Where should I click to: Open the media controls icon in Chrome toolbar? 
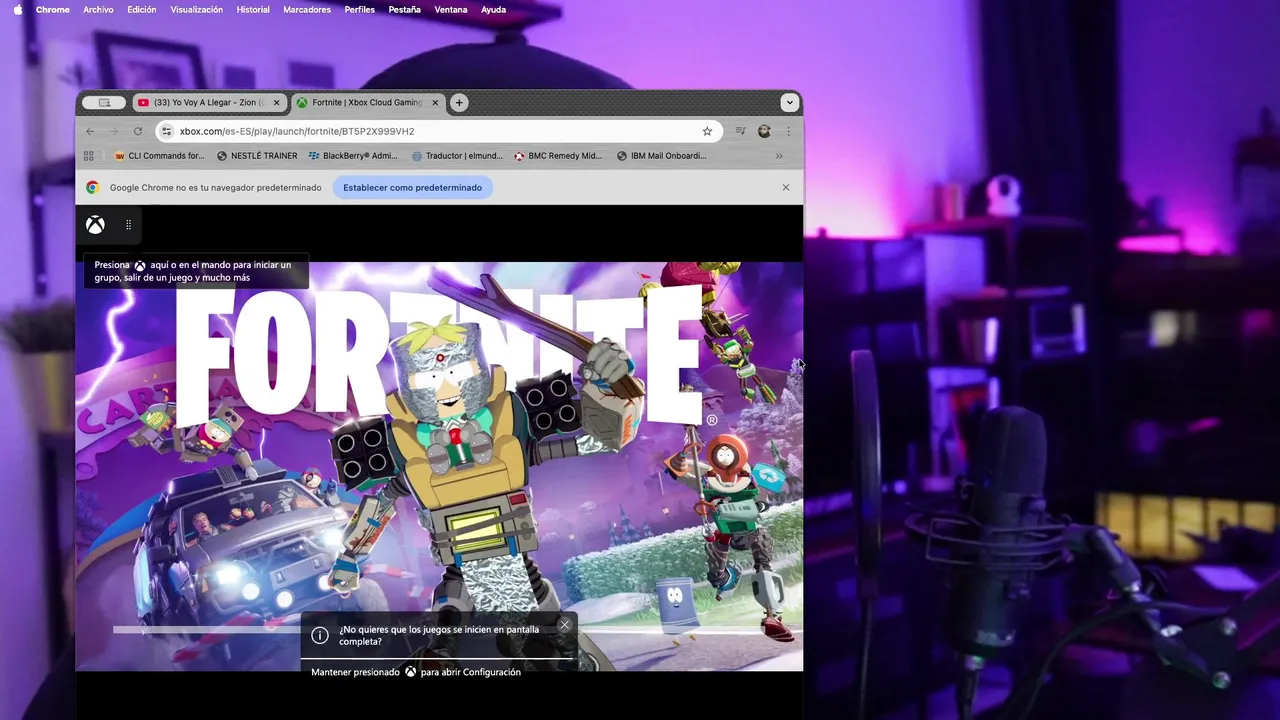tap(741, 131)
